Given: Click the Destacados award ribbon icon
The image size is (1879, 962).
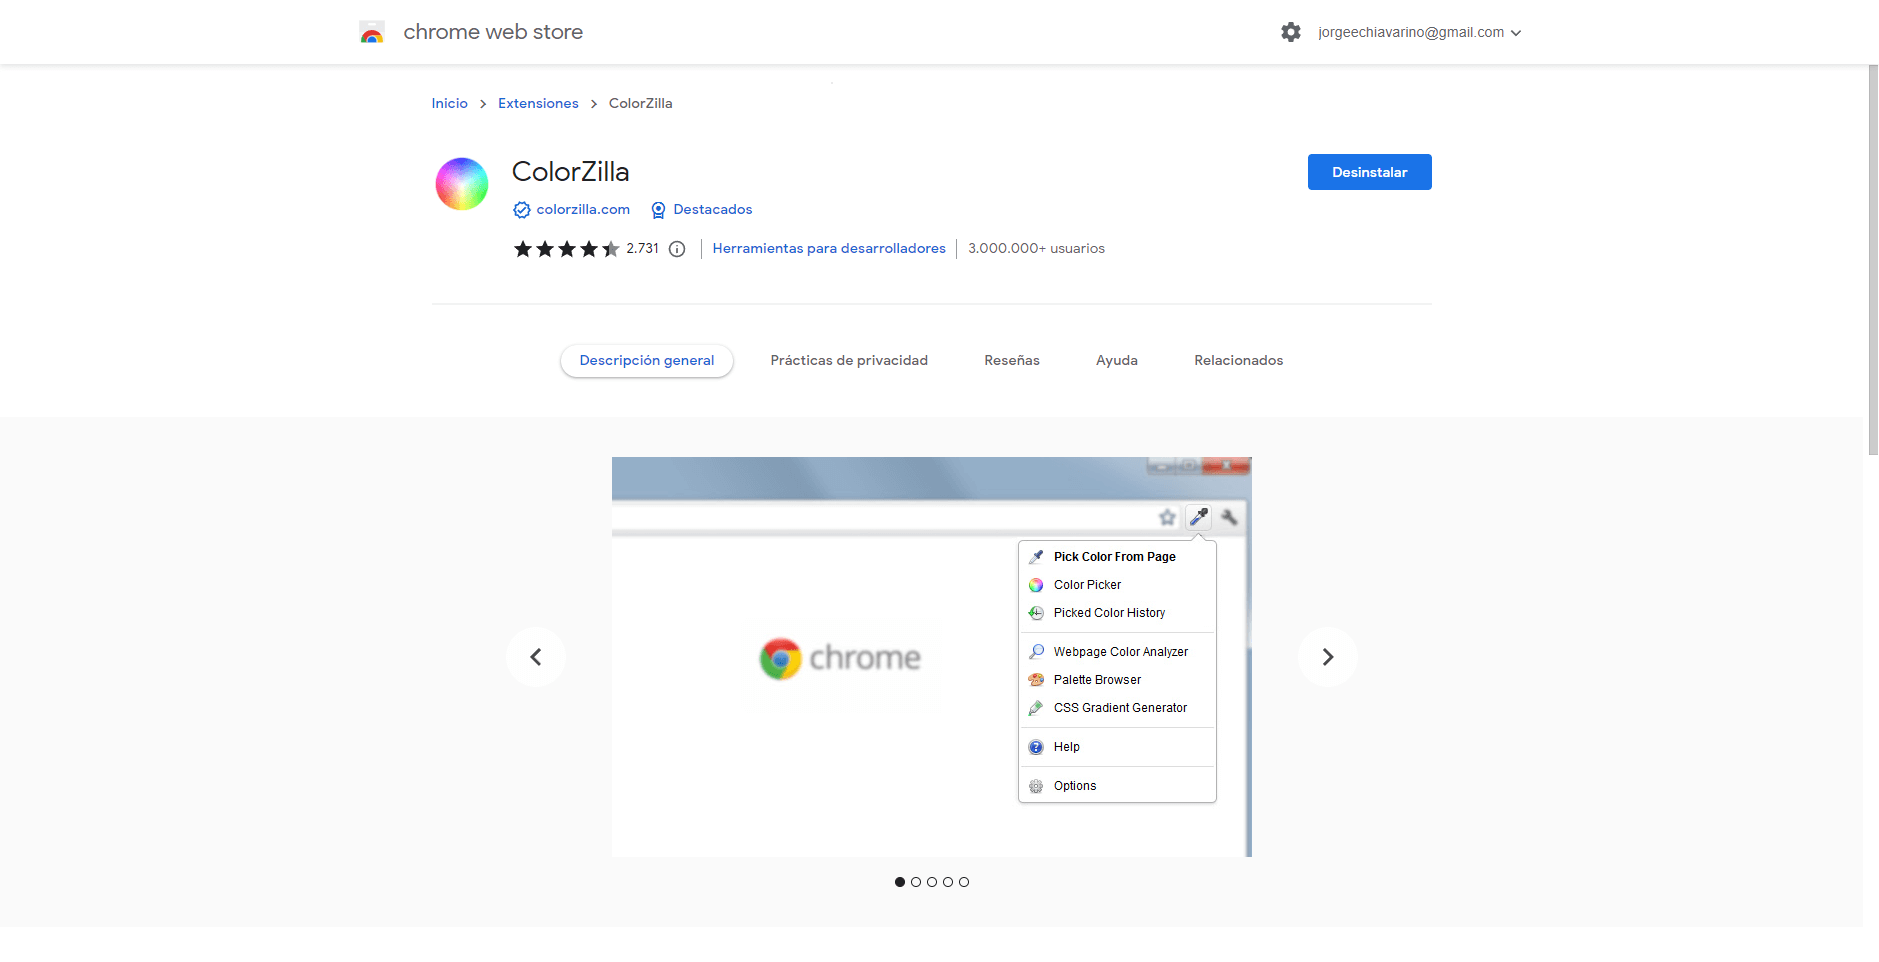Looking at the screenshot, I should coord(658,210).
